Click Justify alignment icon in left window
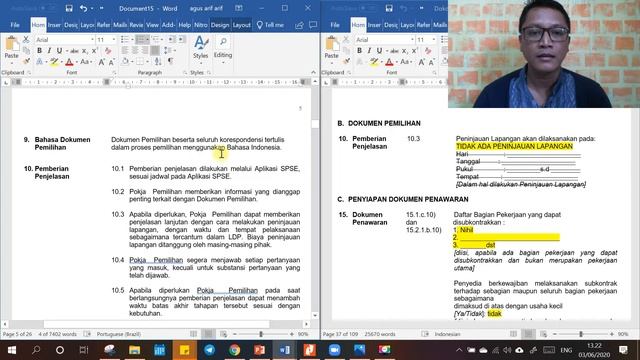The width and height of the screenshot is (640, 360). point(155,51)
